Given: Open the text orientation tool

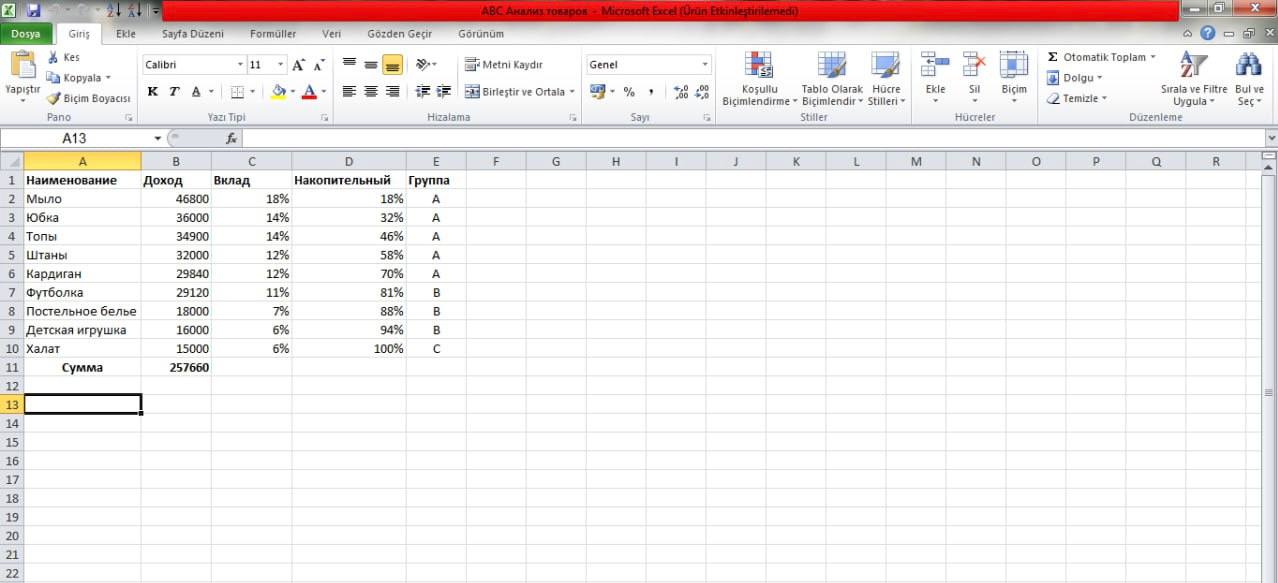Looking at the screenshot, I should (425, 65).
